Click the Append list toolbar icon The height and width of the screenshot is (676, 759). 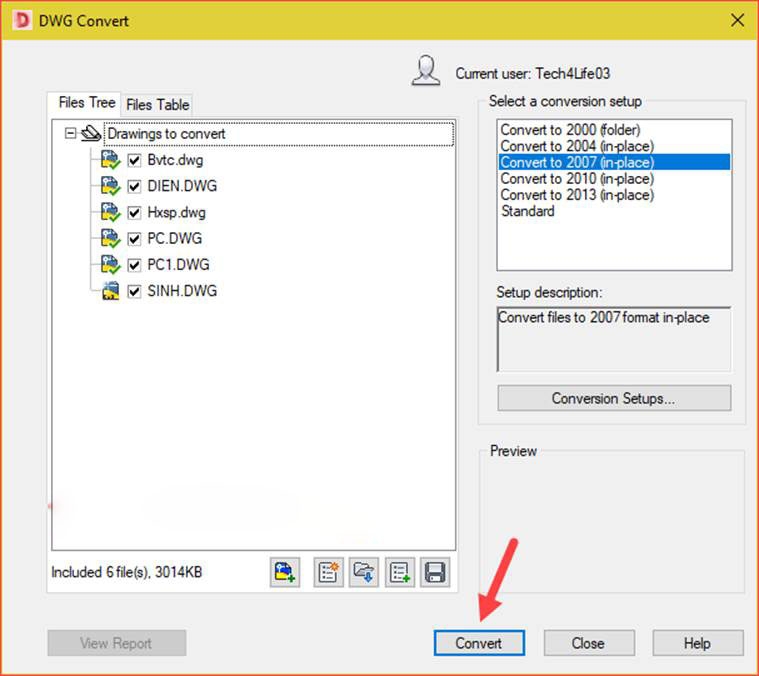pyautogui.click(x=400, y=572)
